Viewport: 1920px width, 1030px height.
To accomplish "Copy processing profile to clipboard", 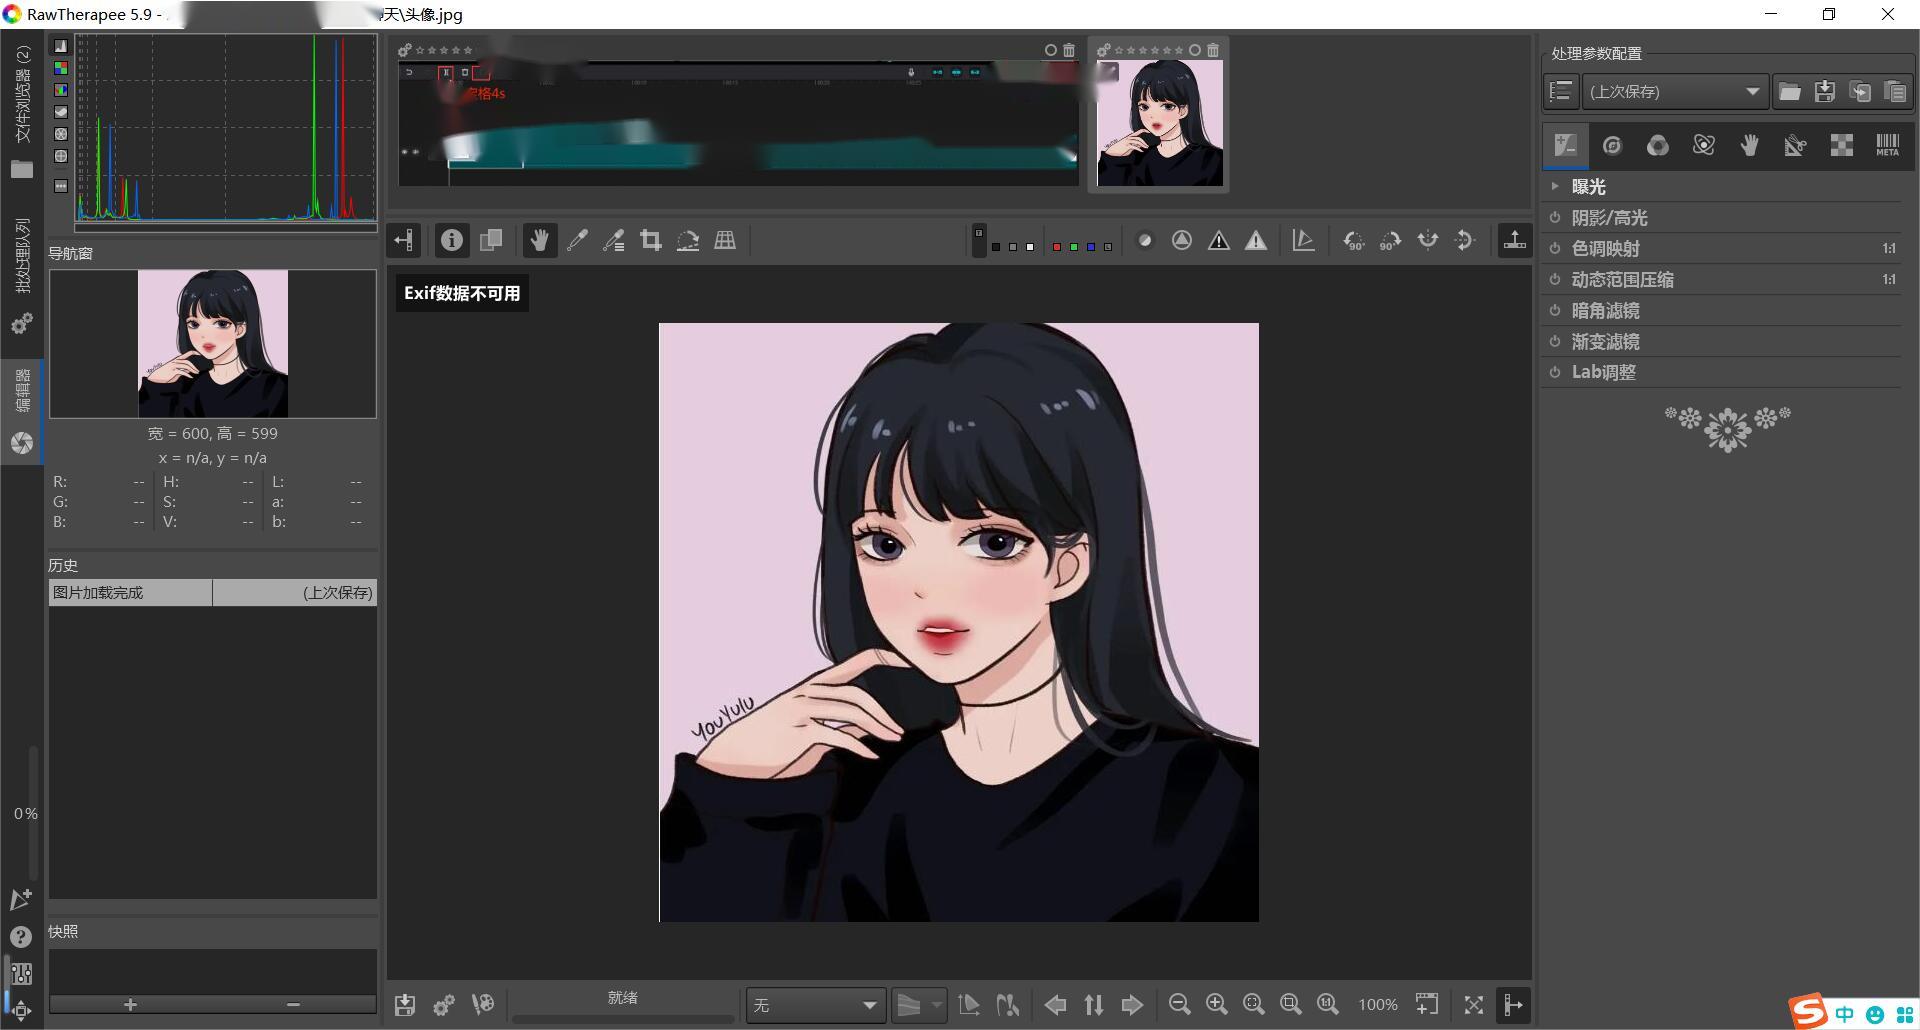I will click(1860, 92).
